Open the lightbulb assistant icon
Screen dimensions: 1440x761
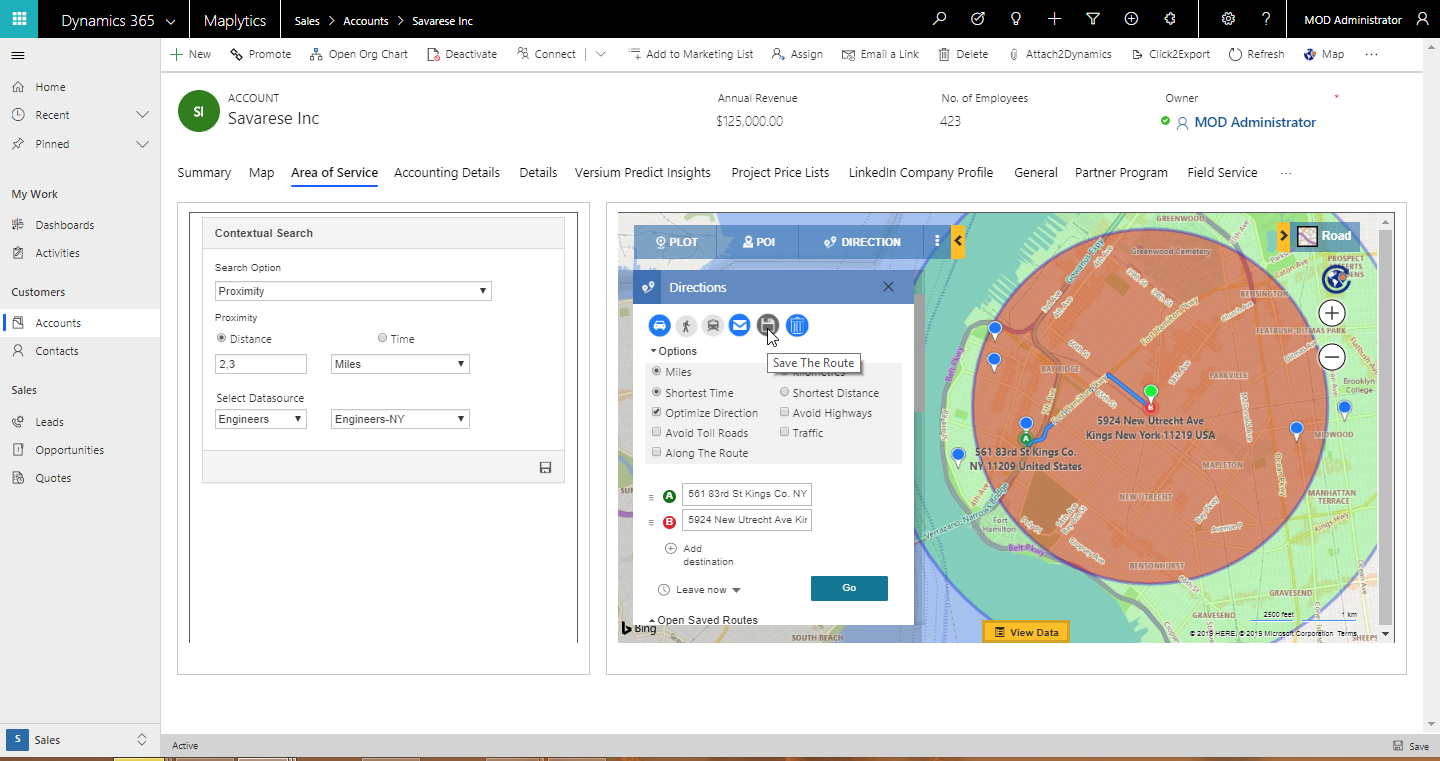[x=1016, y=20]
